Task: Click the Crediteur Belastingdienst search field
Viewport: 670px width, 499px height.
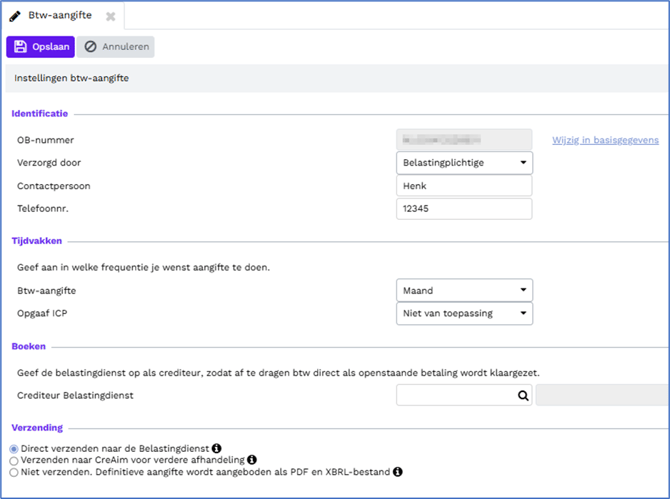Action: (x=455, y=395)
